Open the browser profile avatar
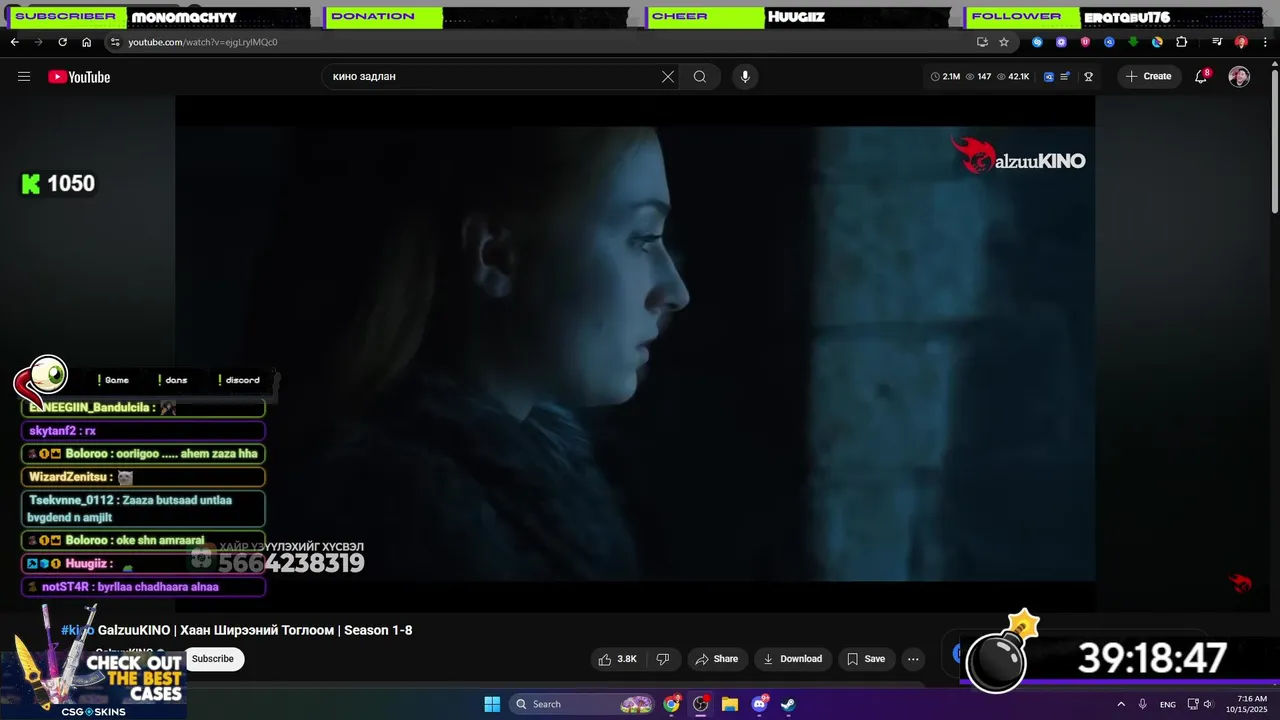Screen dimensions: 1280x720 [1241, 42]
